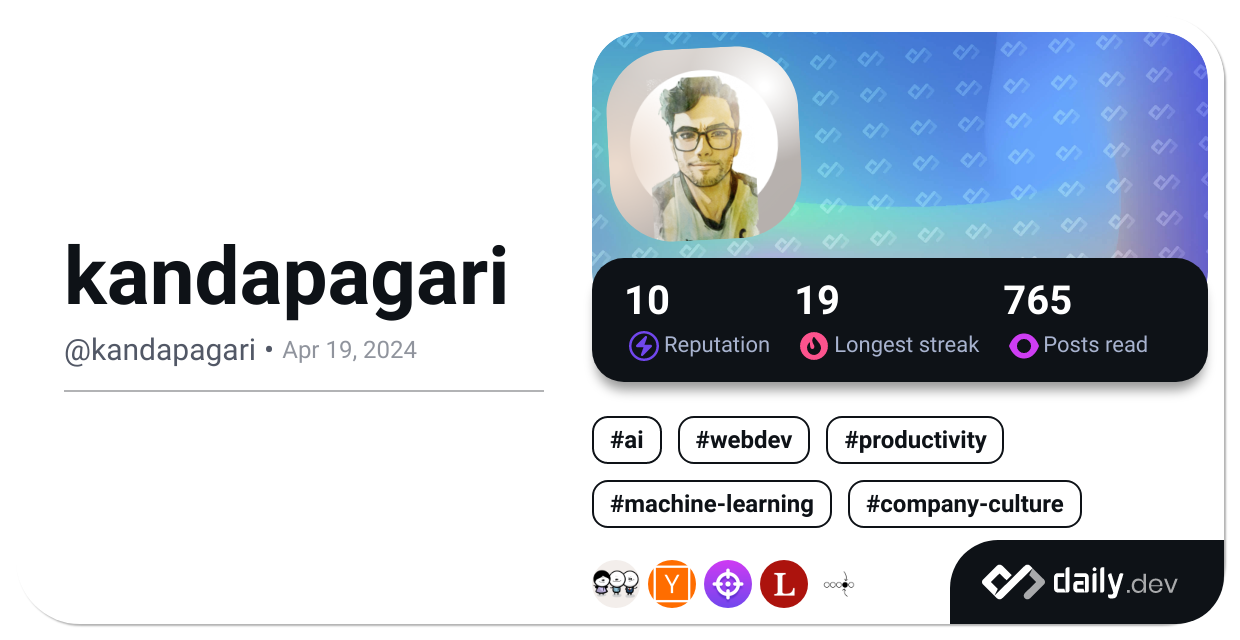The height and width of the screenshot is (640, 1240).
Task: Click the 19 Longest streak number
Action: pos(817,301)
